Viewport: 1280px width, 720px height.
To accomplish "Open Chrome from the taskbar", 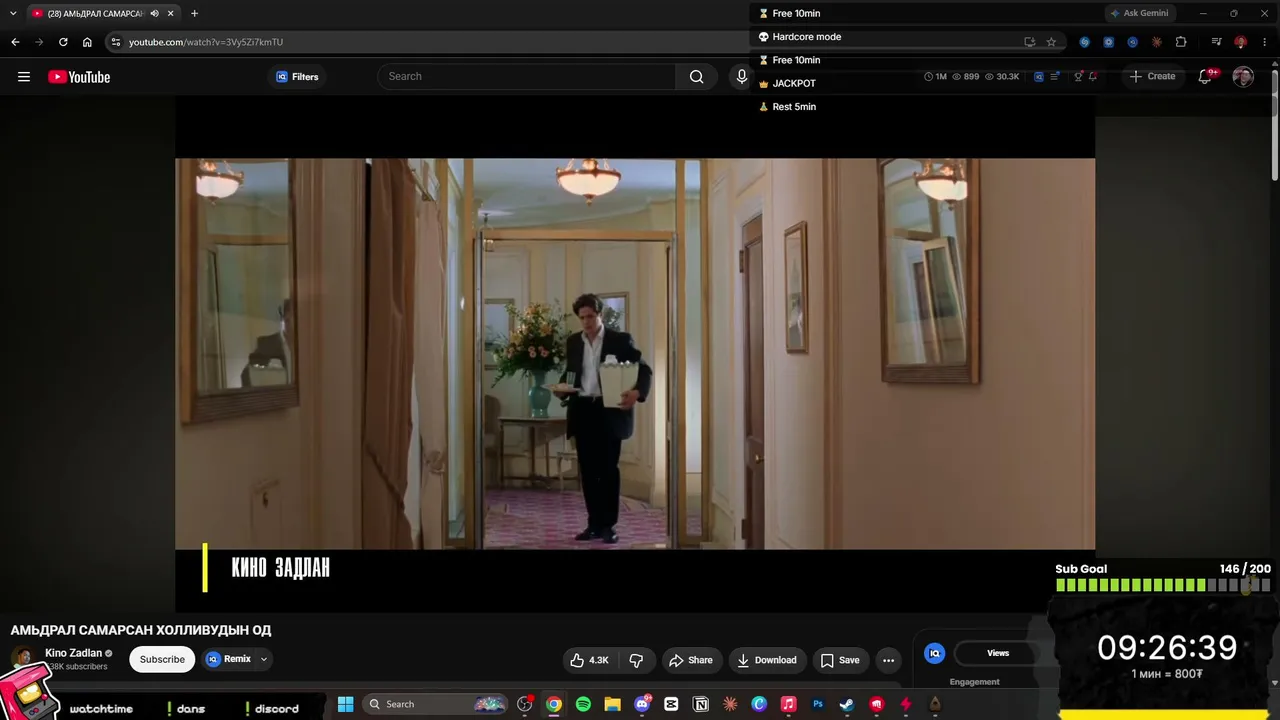I will [x=554, y=704].
